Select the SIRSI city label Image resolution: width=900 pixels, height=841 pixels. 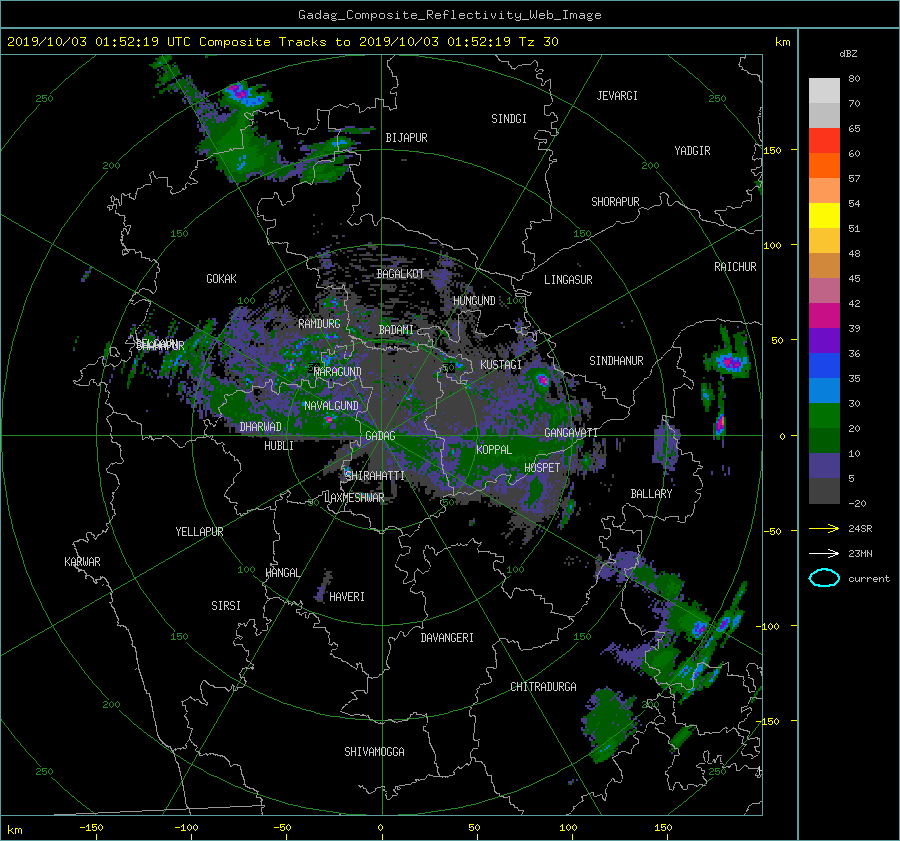[226, 606]
